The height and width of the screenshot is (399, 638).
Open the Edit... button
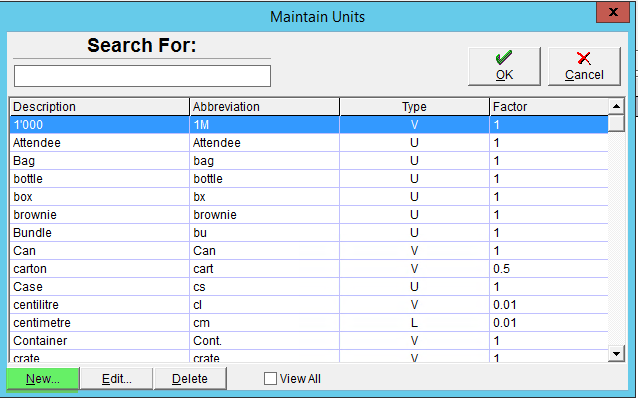point(116,379)
